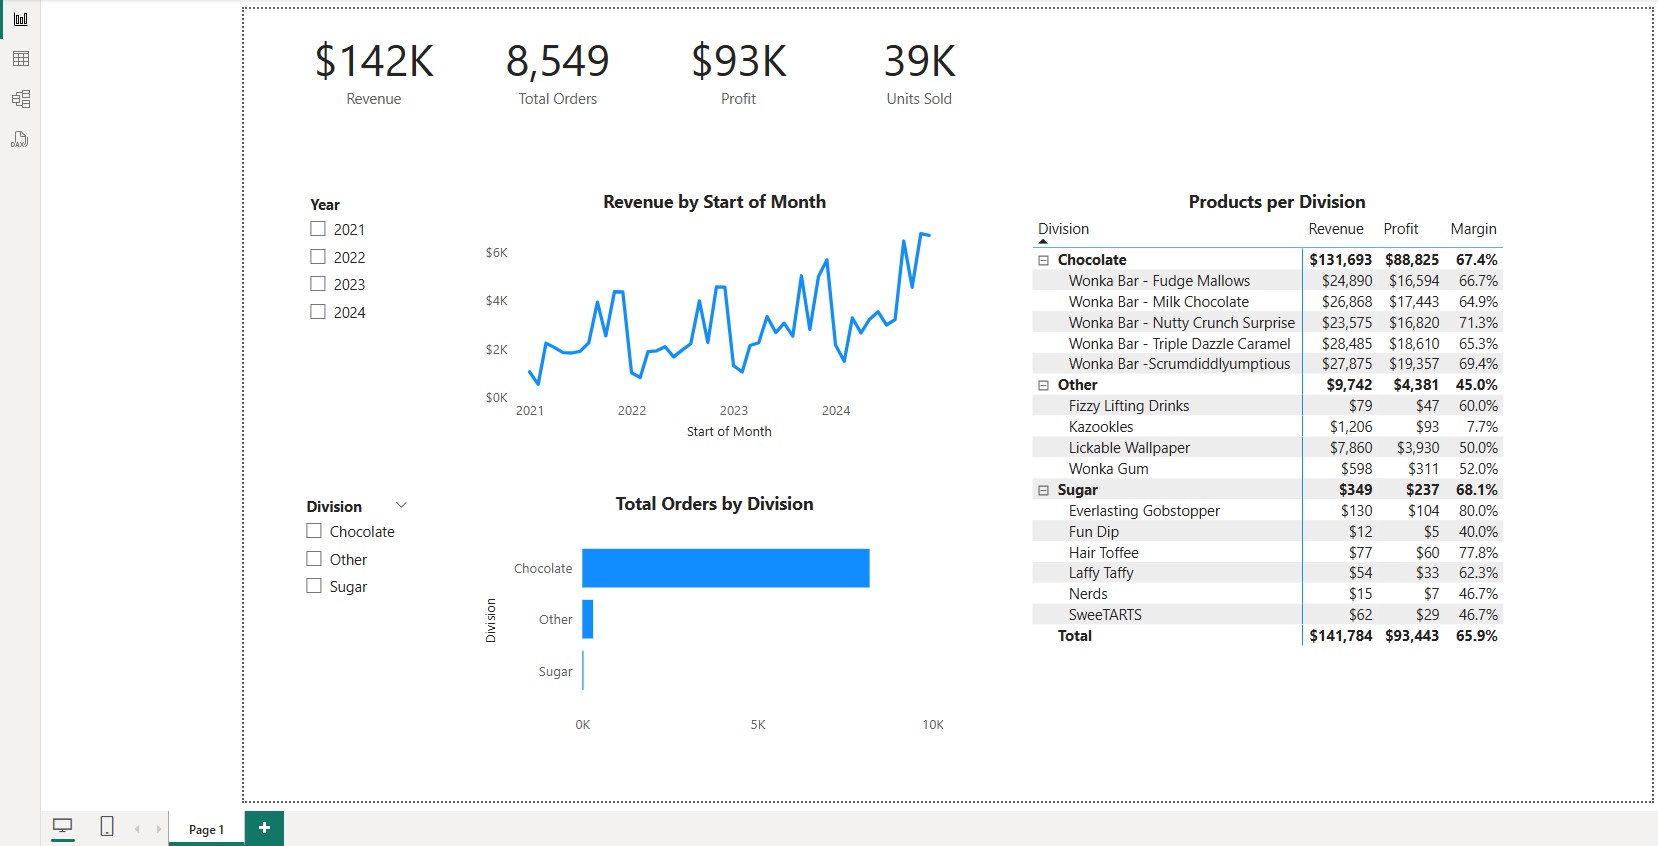Image resolution: width=1658 pixels, height=846 pixels.
Task: Click the Lickable Wallpaper product row
Action: 1267,448
